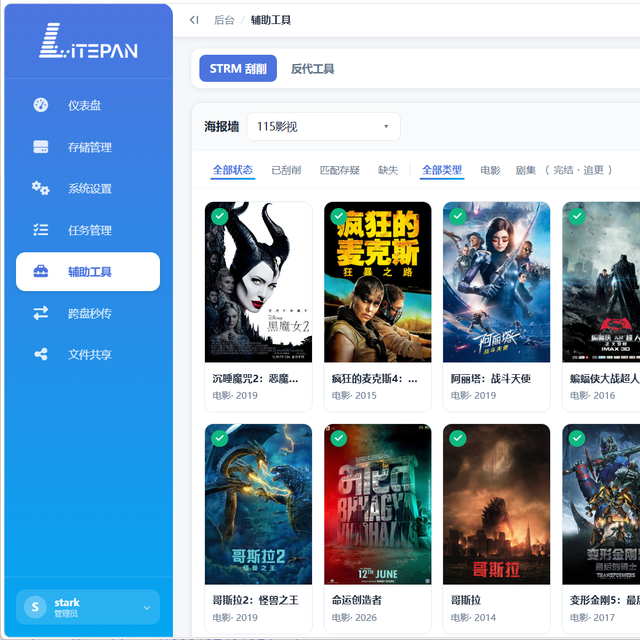This screenshot has height=640, width=640.
Task: Switch to STRM 刮削 tab
Action: click(238, 69)
